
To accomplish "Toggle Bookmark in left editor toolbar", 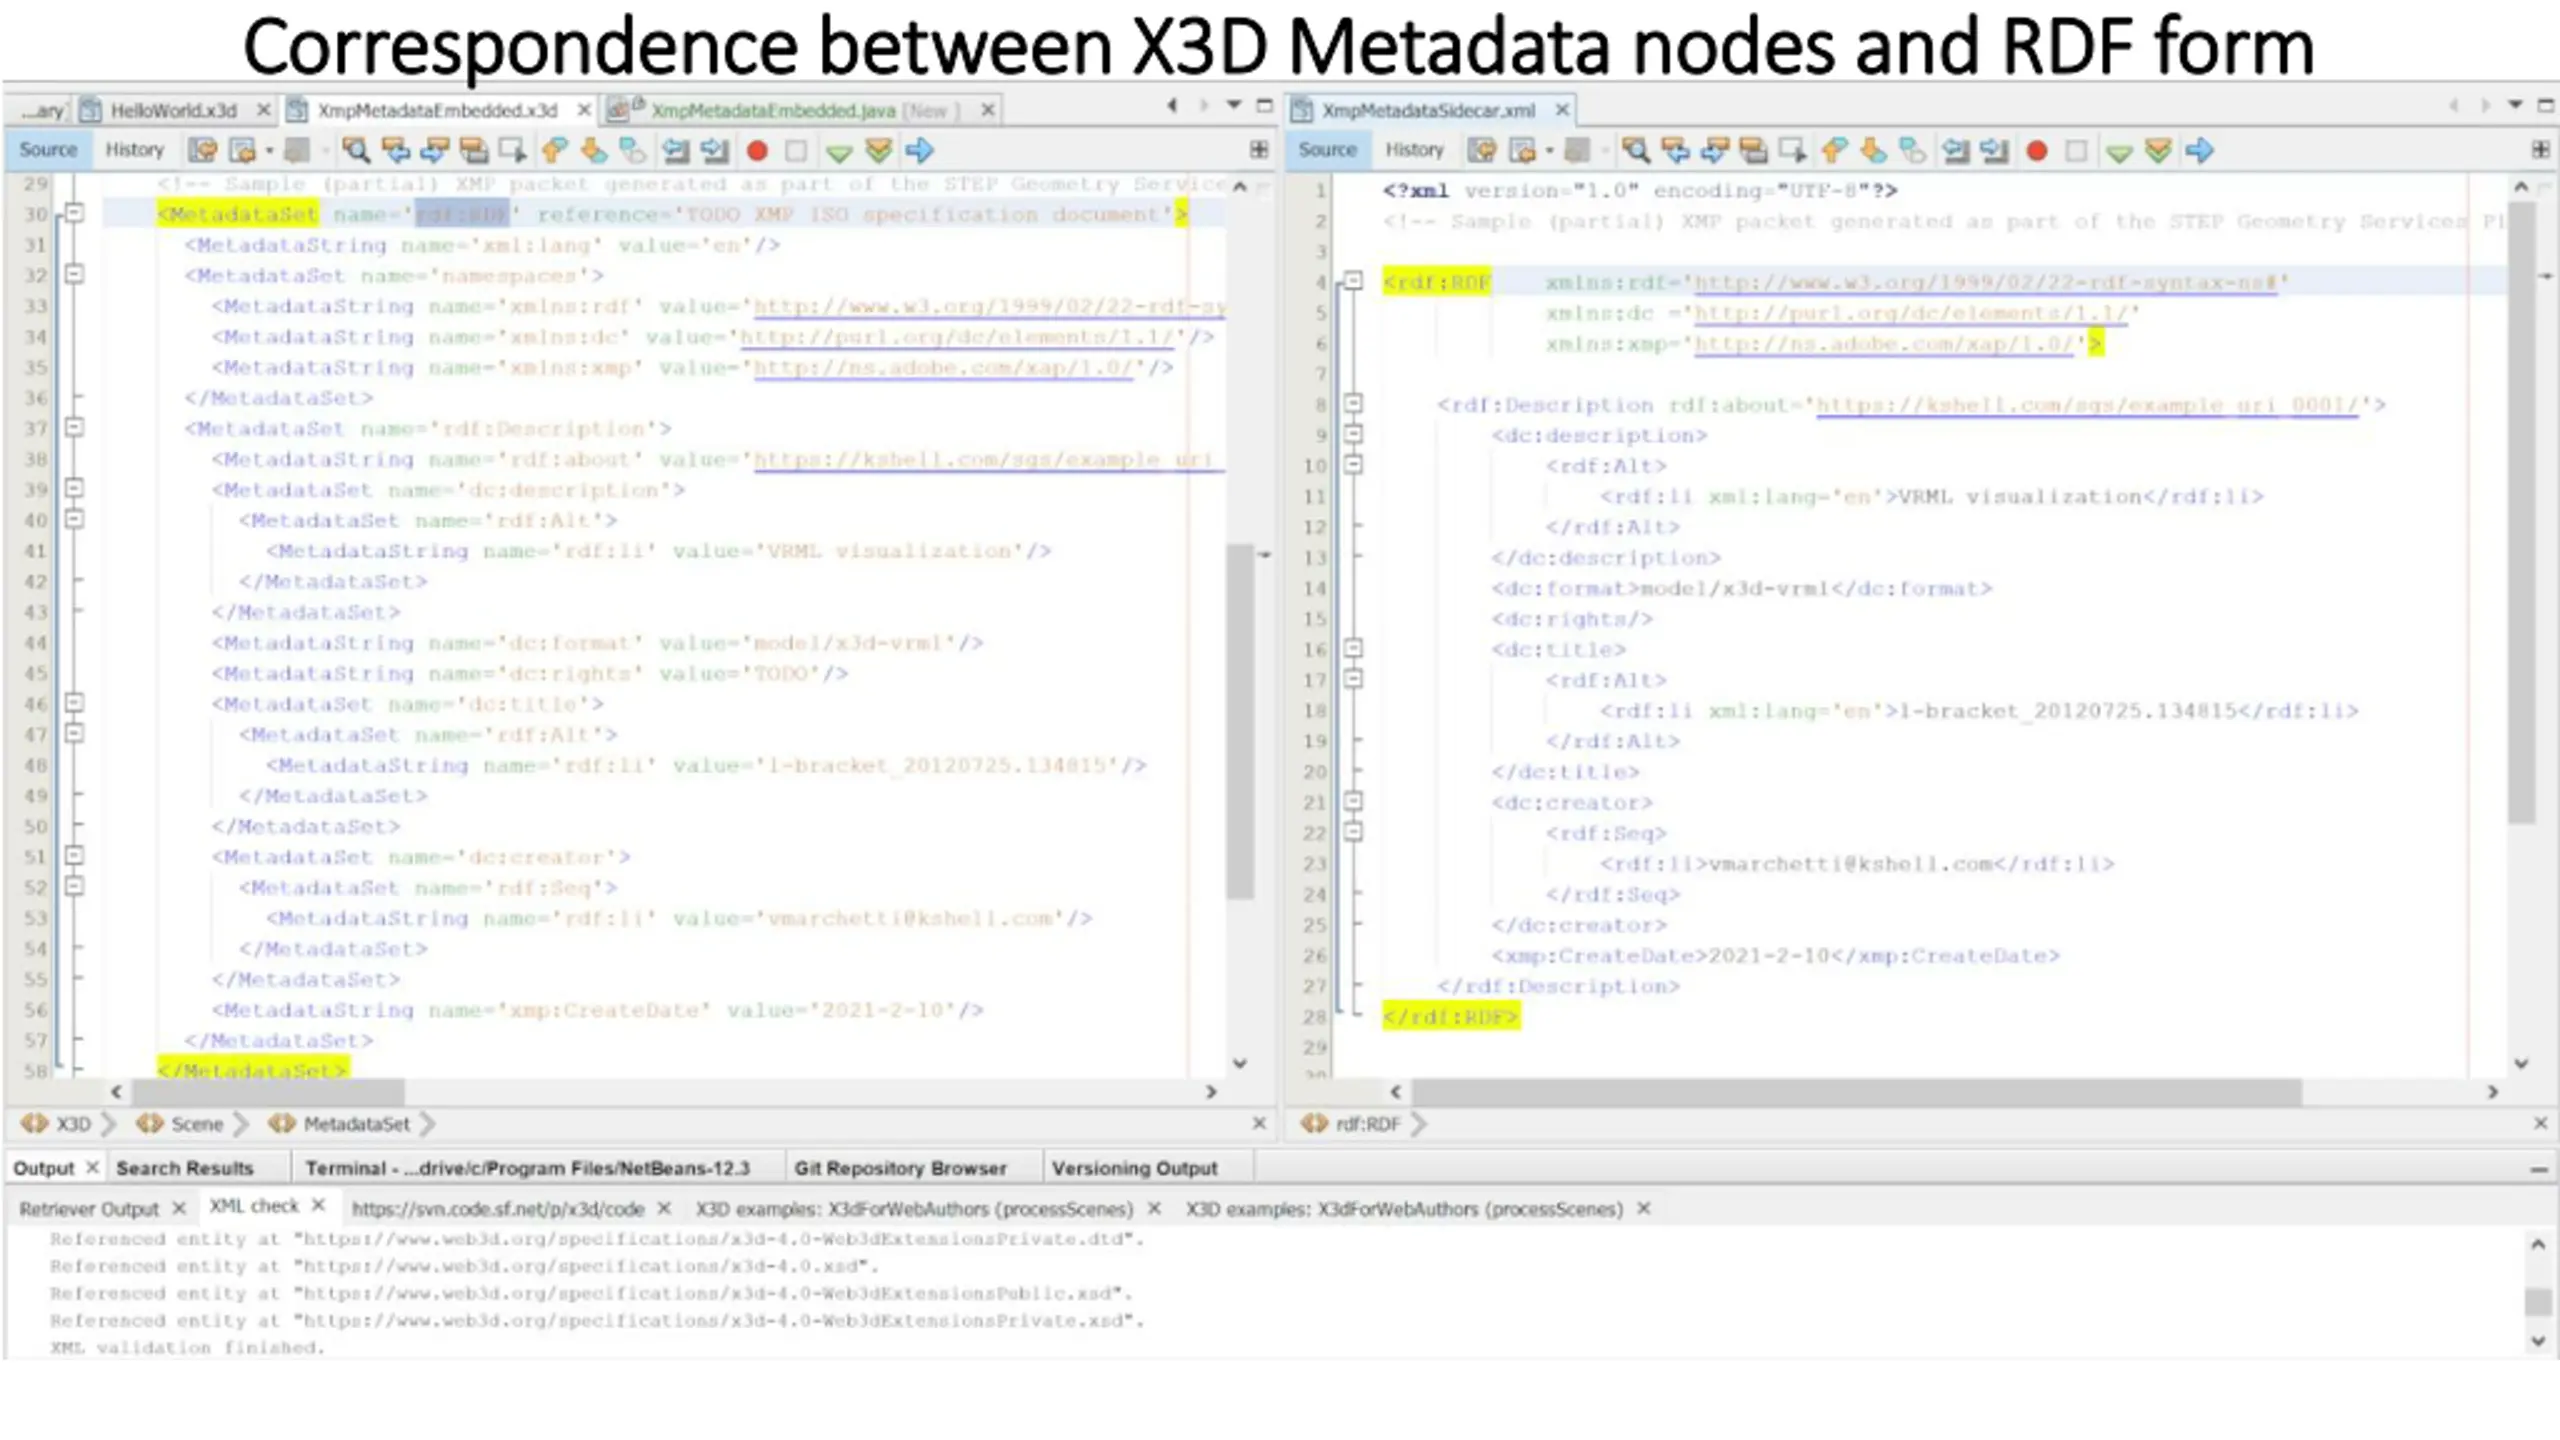I will point(633,150).
